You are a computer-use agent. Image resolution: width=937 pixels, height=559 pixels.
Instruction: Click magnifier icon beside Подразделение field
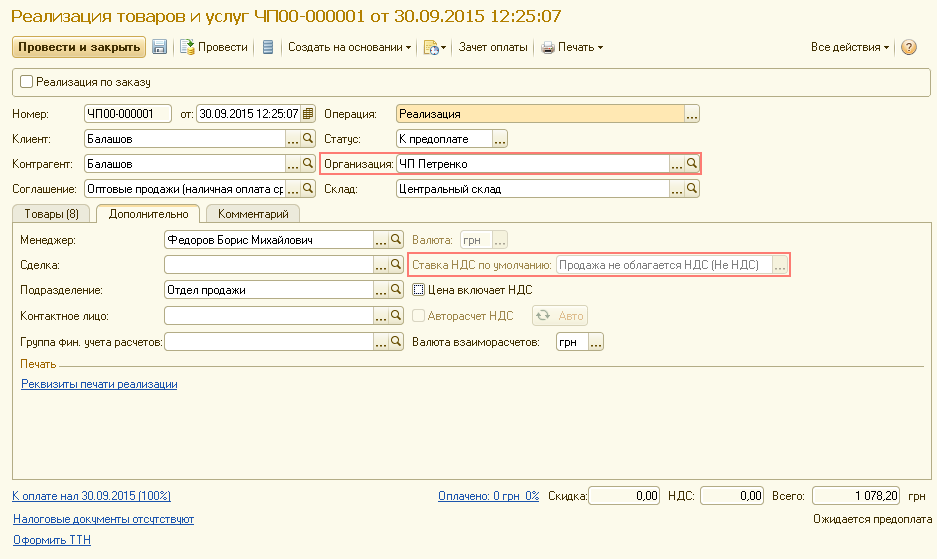point(396,290)
